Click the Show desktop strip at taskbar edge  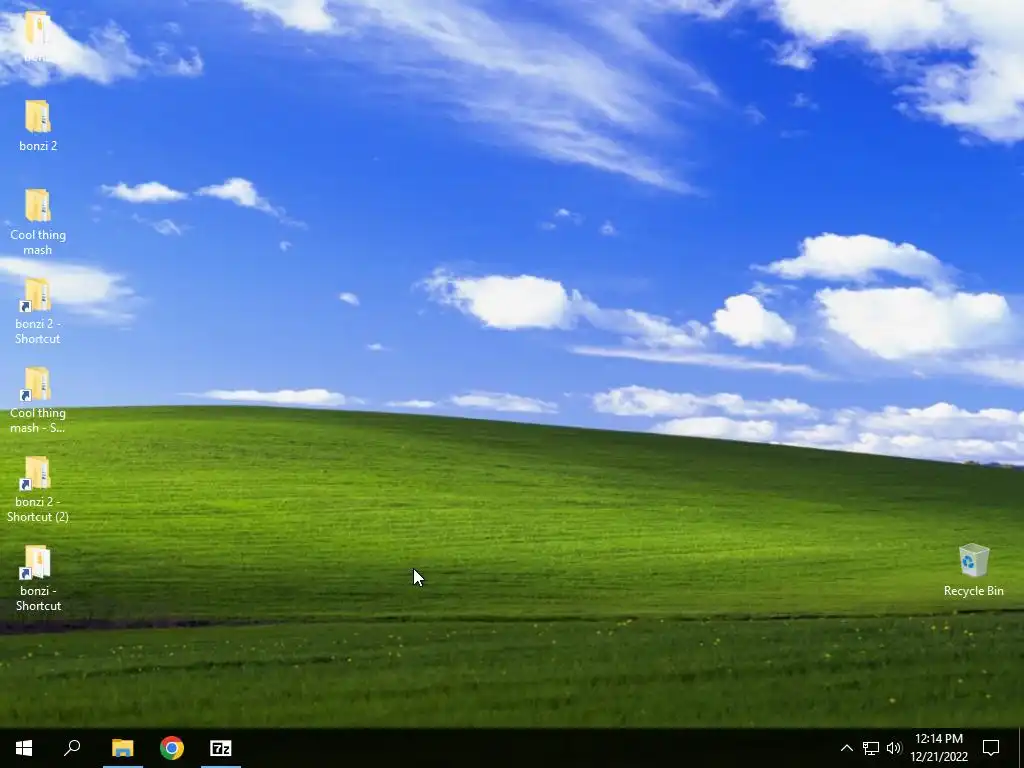(1021, 748)
